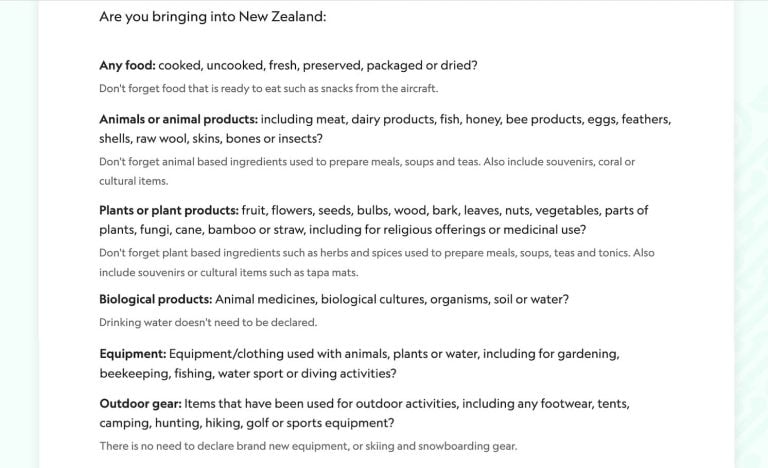Click the bold 'Any food:' label
This screenshot has height=468, width=768.
tap(127, 66)
